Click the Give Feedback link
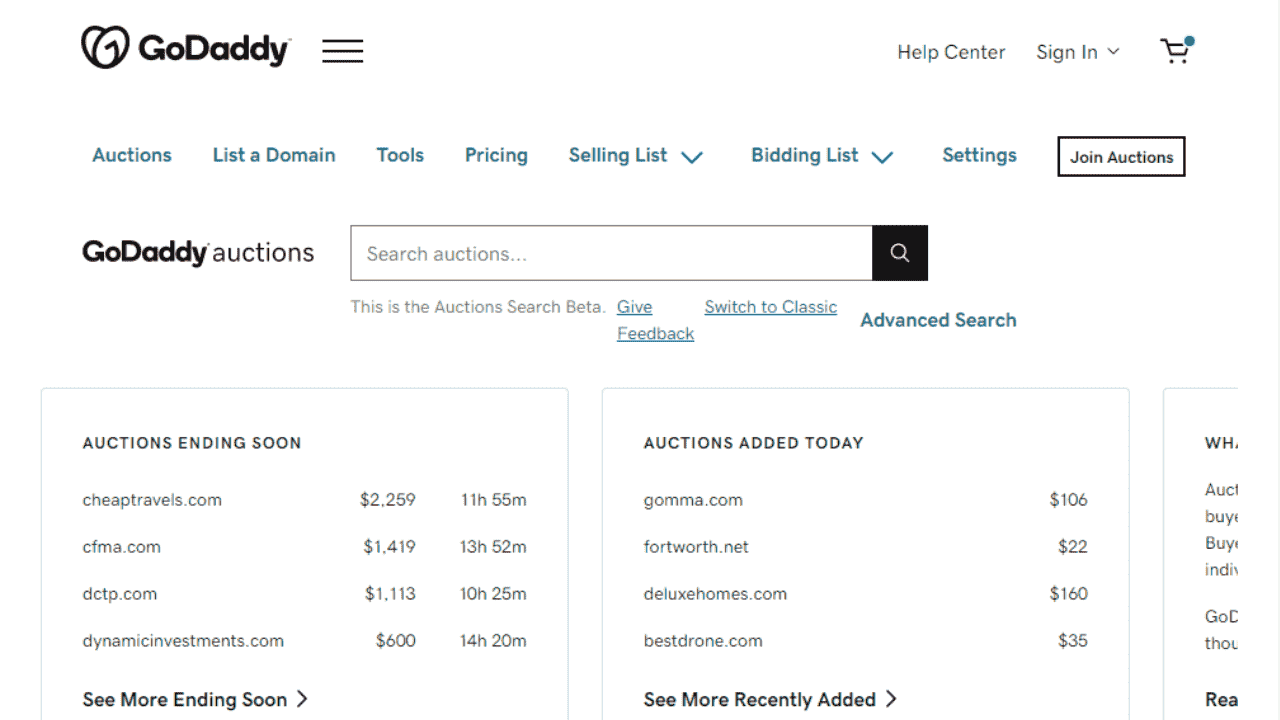 point(655,320)
